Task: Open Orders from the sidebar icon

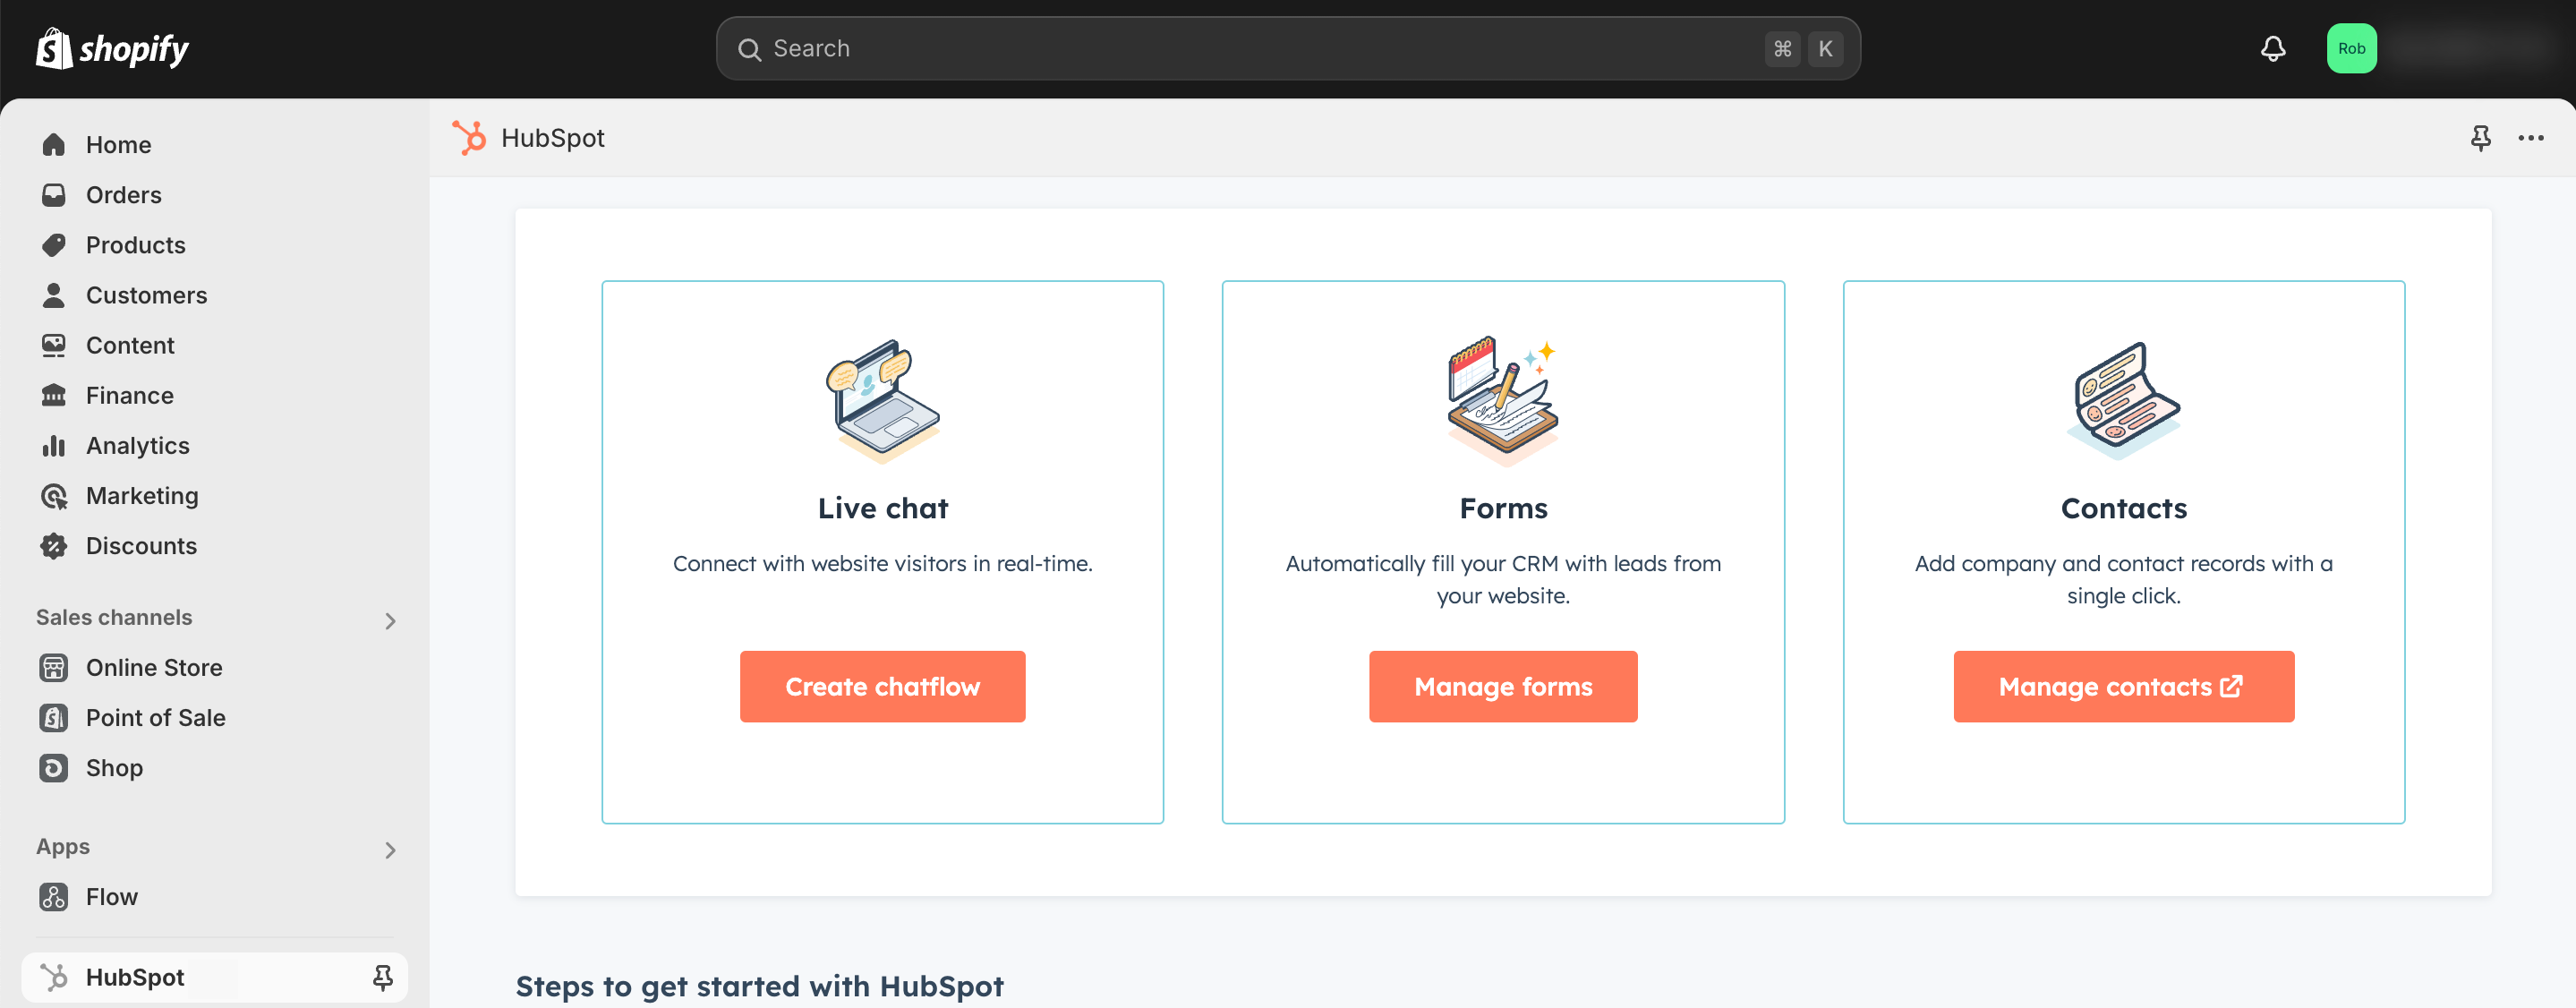Action: [54, 194]
